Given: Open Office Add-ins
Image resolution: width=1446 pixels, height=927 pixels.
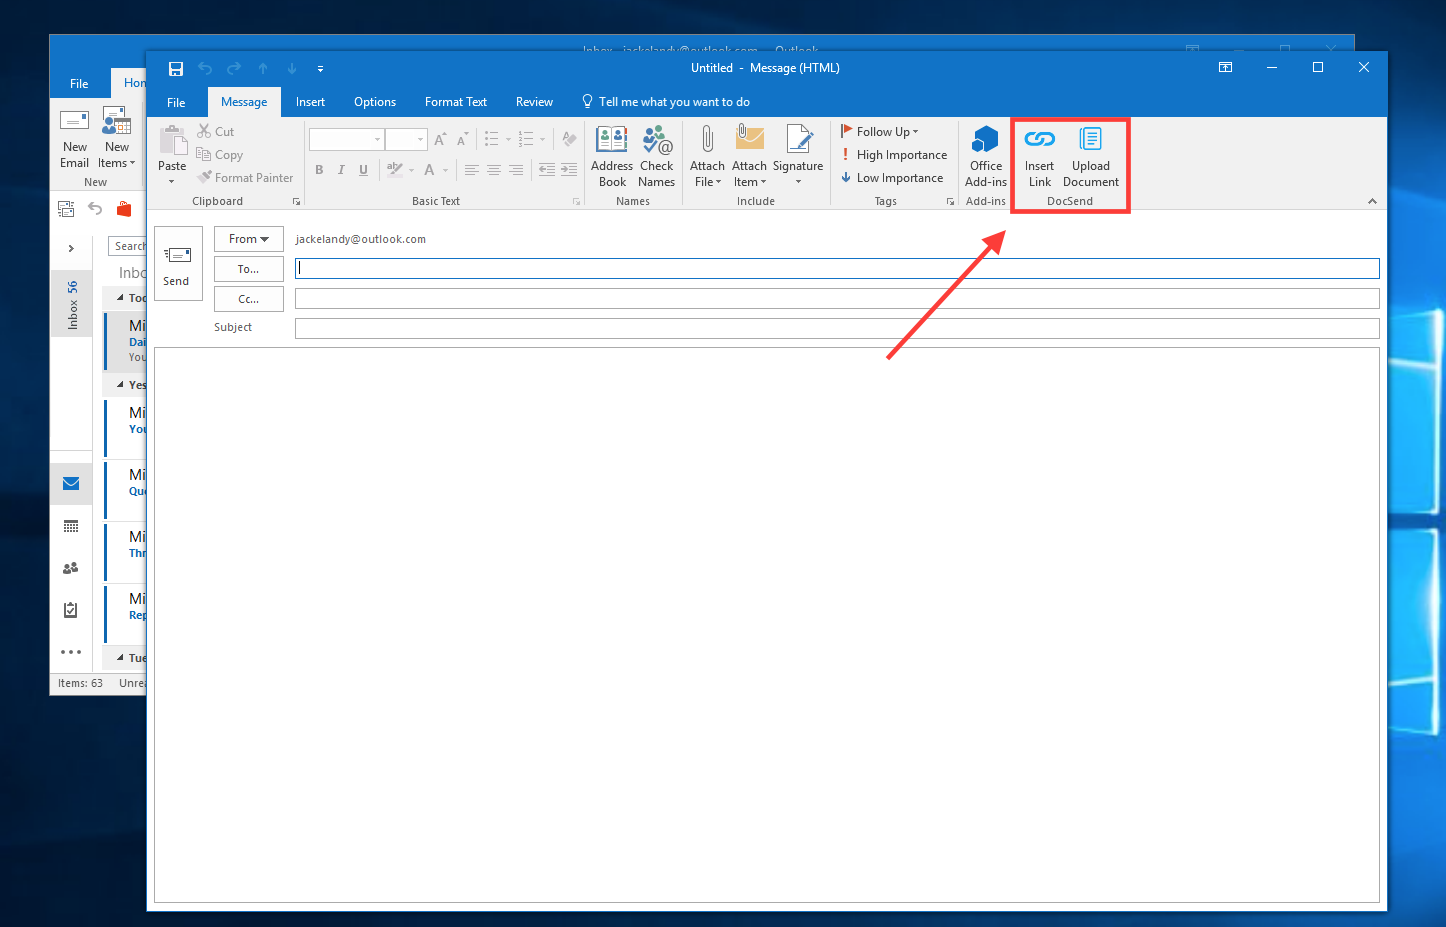Looking at the screenshot, I should [x=986, y=156].
